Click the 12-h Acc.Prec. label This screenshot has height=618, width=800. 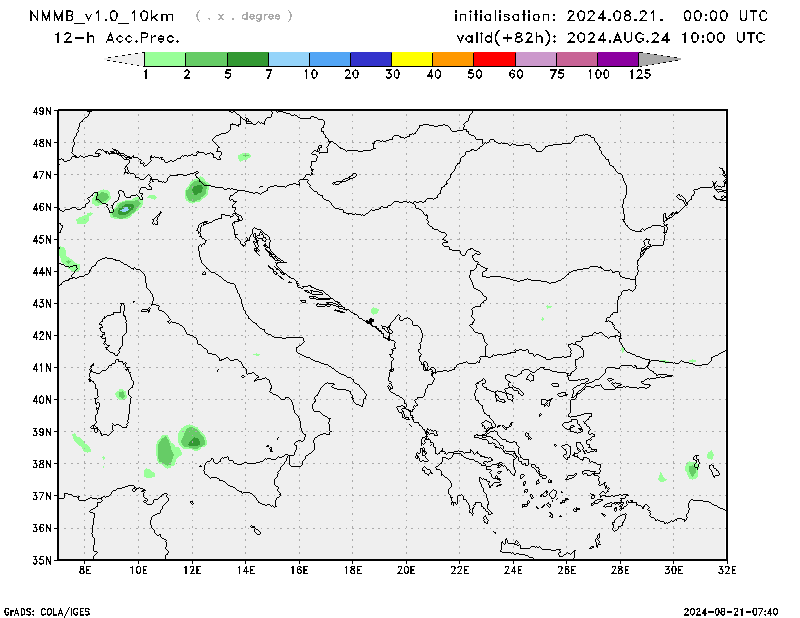[x=117, y=38]
